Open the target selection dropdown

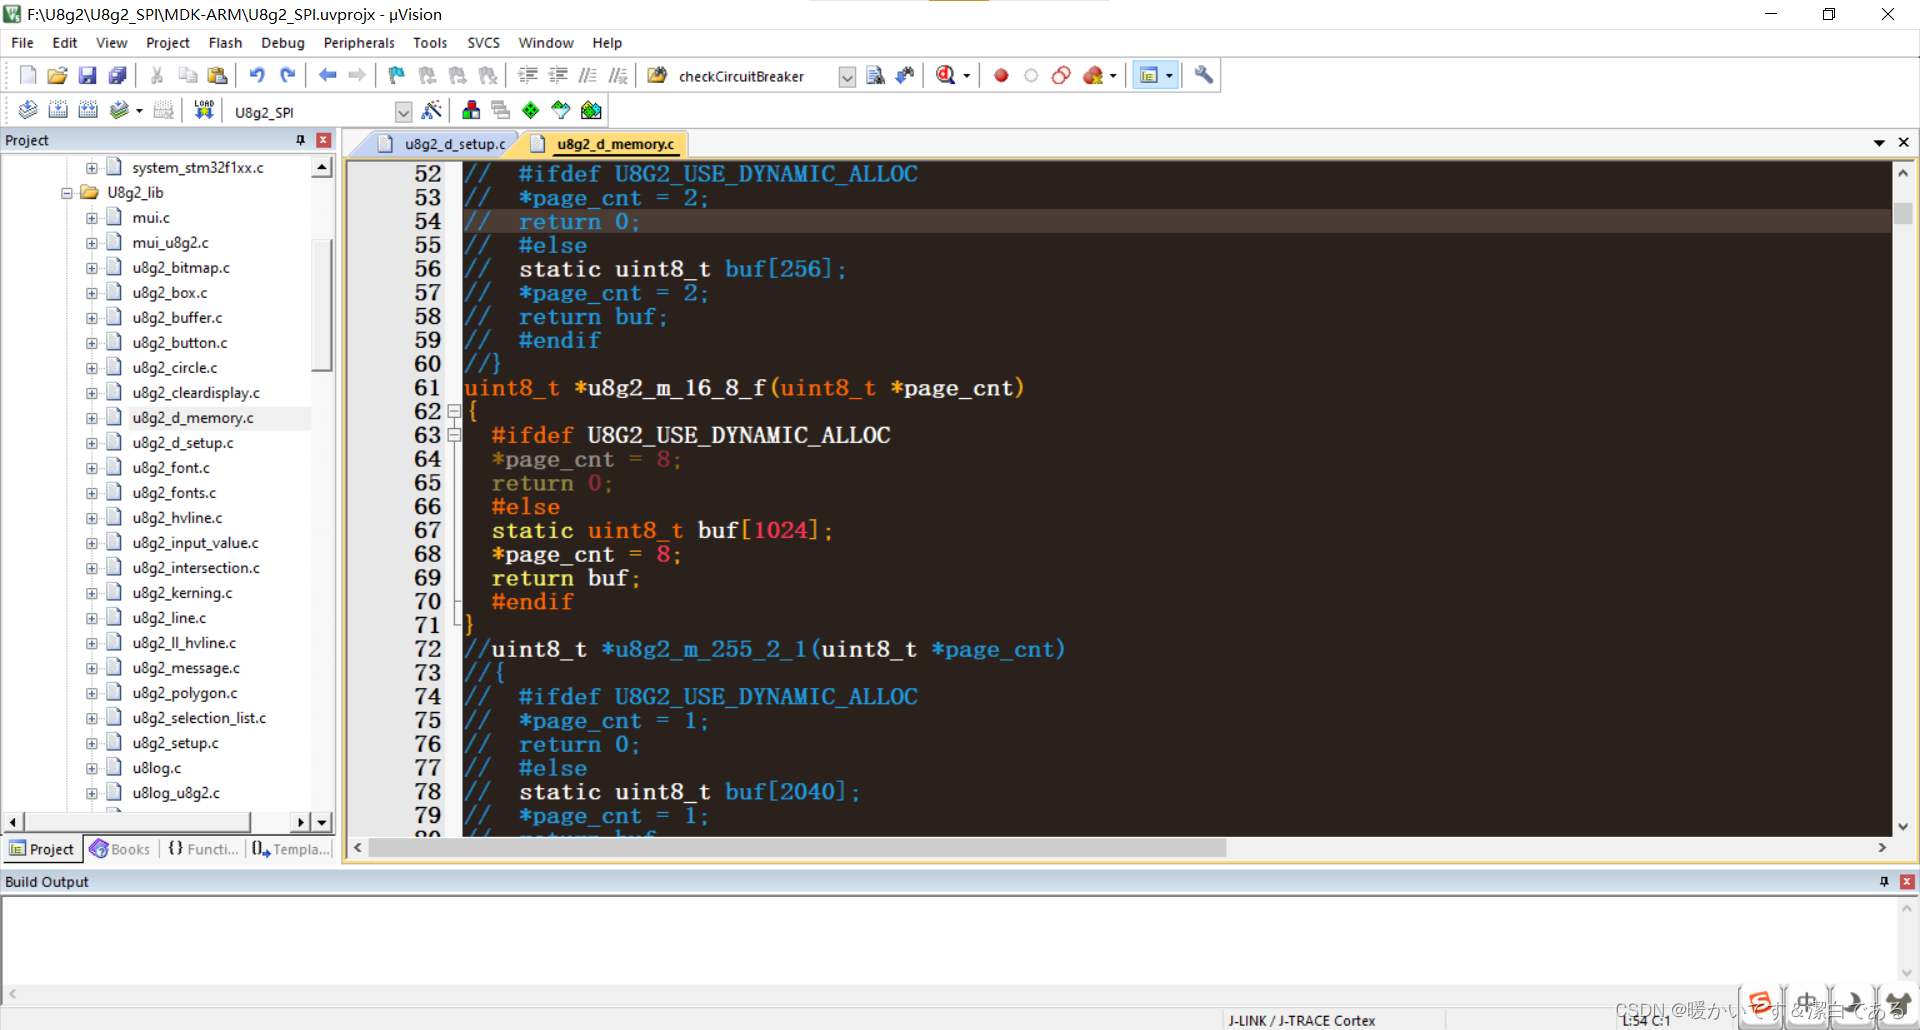point(403,112)
